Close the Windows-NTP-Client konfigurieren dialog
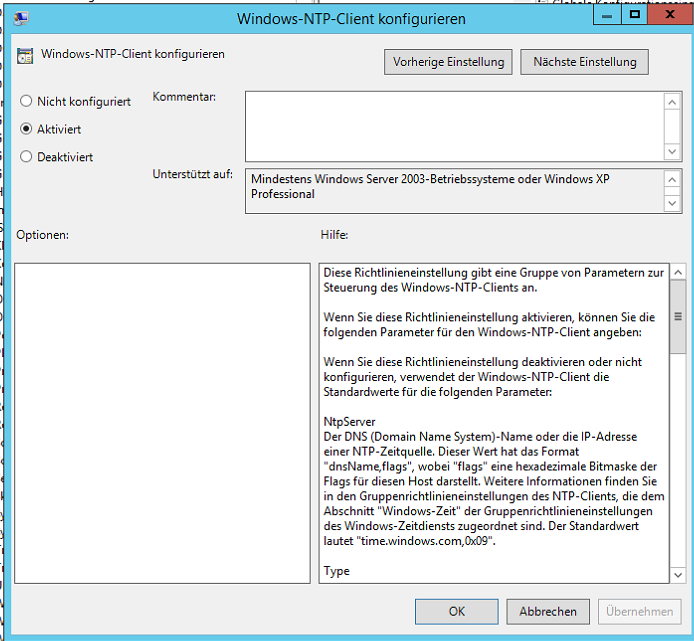694x641 pixels. [x=670, y=15]
